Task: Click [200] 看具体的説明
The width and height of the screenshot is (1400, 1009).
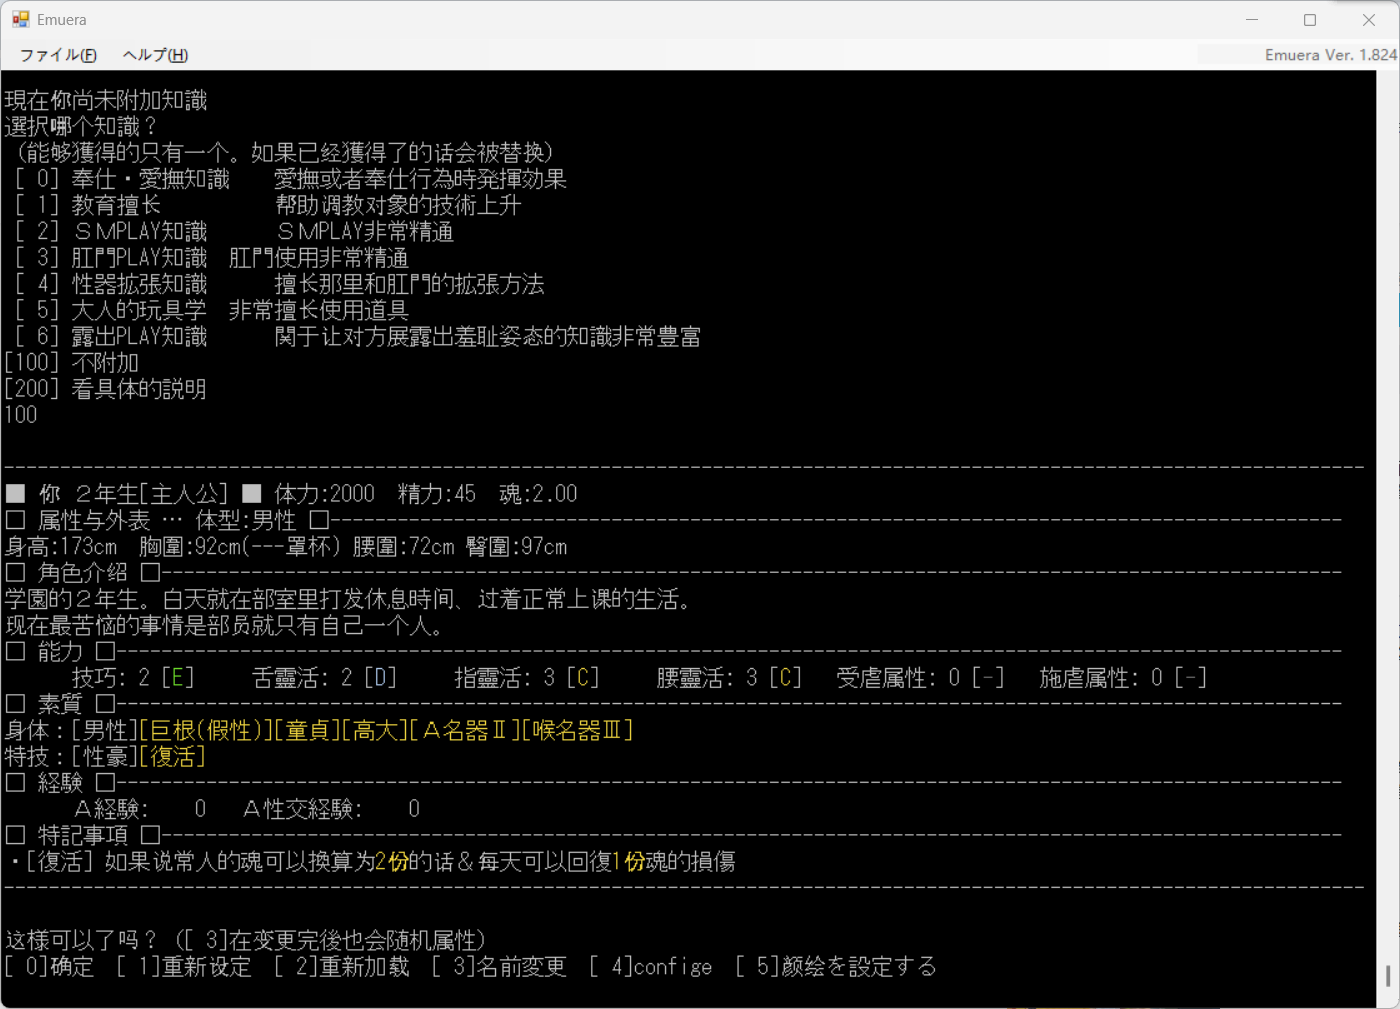Action: click(x=106, y=388)
